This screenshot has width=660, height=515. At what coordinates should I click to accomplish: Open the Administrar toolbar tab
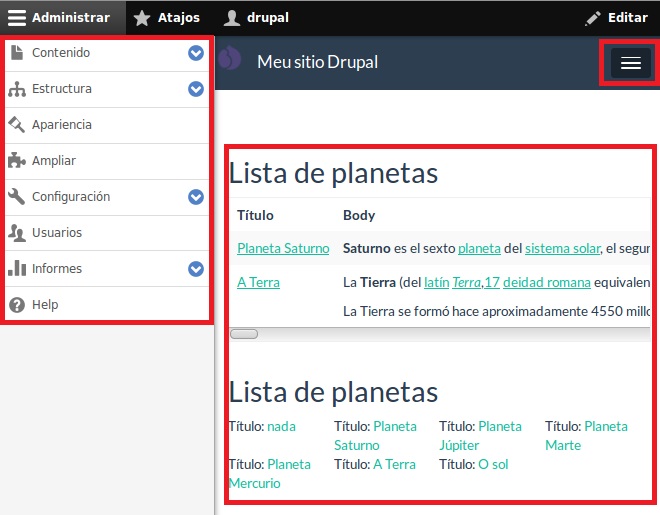[63, 18]
